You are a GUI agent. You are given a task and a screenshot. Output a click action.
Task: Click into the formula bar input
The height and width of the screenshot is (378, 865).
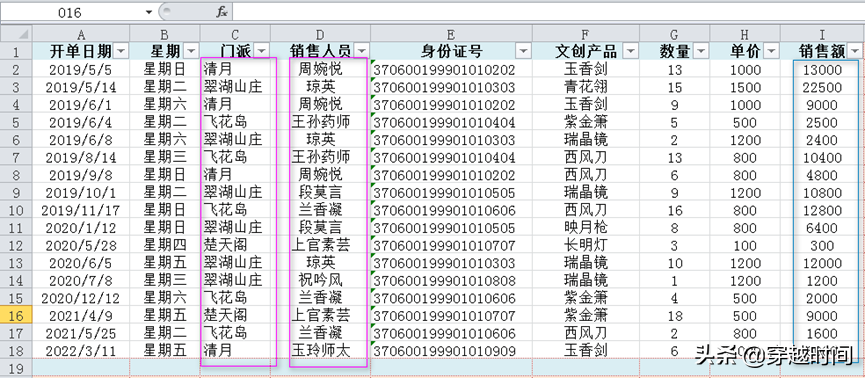(x=548, y=12)
